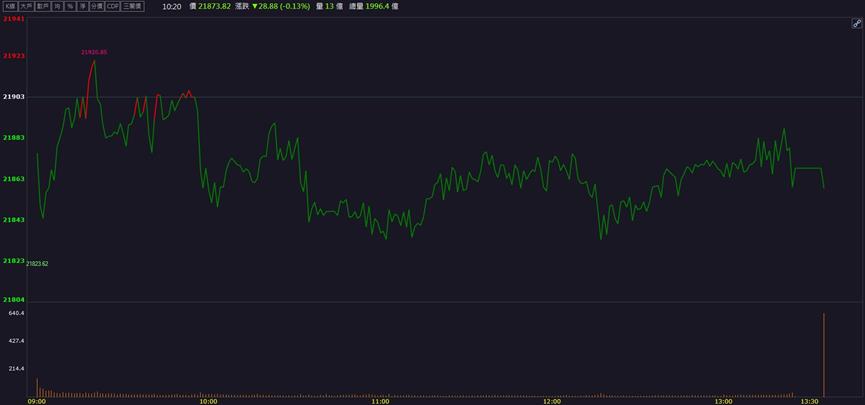
Task: Click the 10:20 time readout
Action: point(173,7)
